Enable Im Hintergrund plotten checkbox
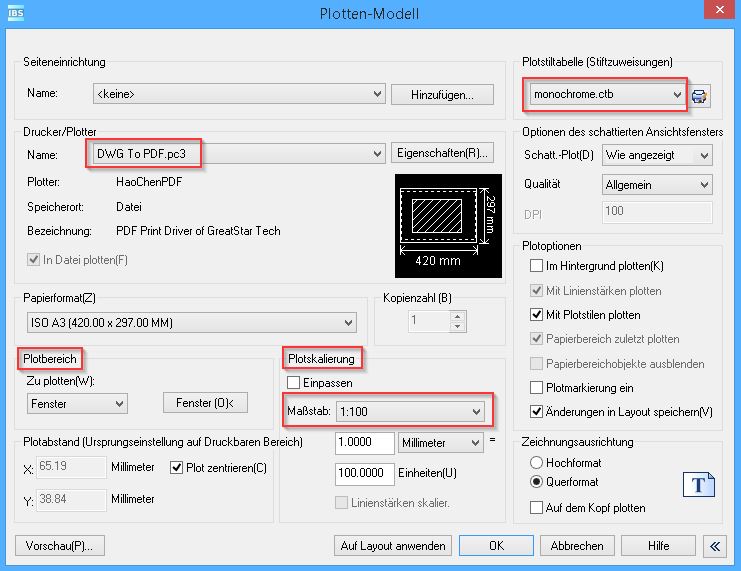Image resolution: width=741 pixels, height=571 pixels. click(x=536, y=266)
